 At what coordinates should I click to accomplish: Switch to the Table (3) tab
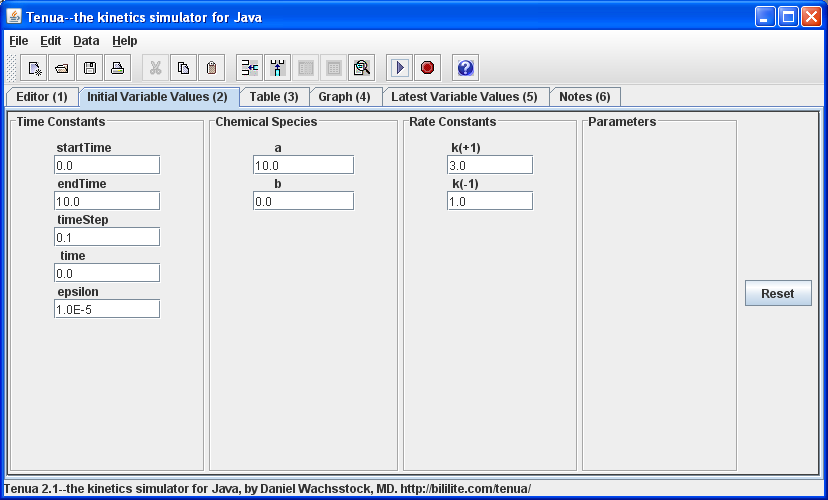[274, 97]
